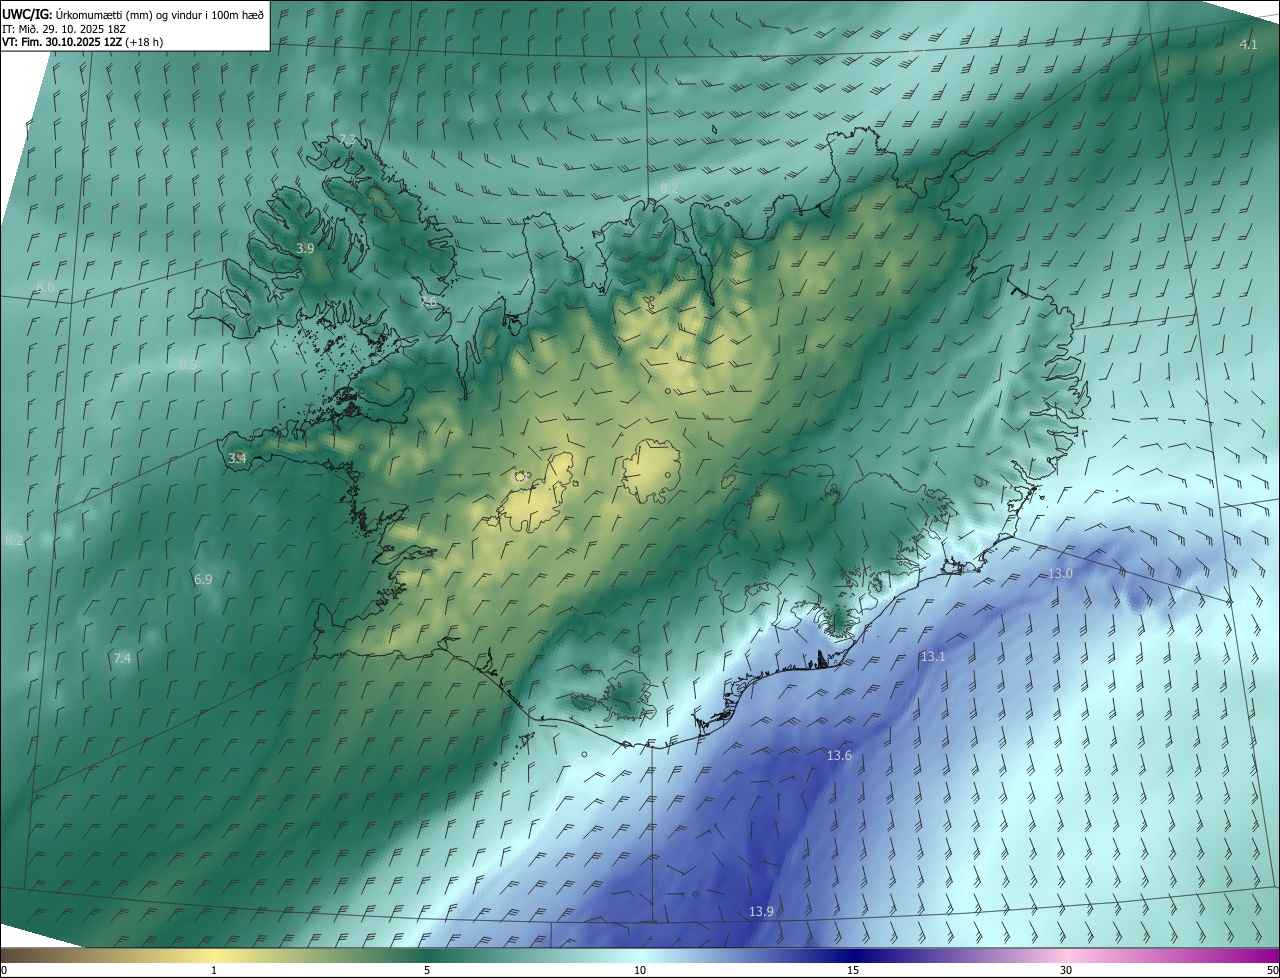Image resolution: width=1280 pixels, height=978 pixels.
Task: Click the map value label "8.0"
Action: click(x=45, y=288)
